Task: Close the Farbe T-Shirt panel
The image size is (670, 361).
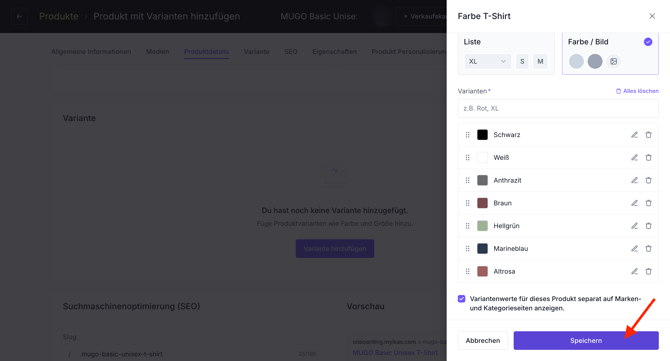Action: click(652, 16)
